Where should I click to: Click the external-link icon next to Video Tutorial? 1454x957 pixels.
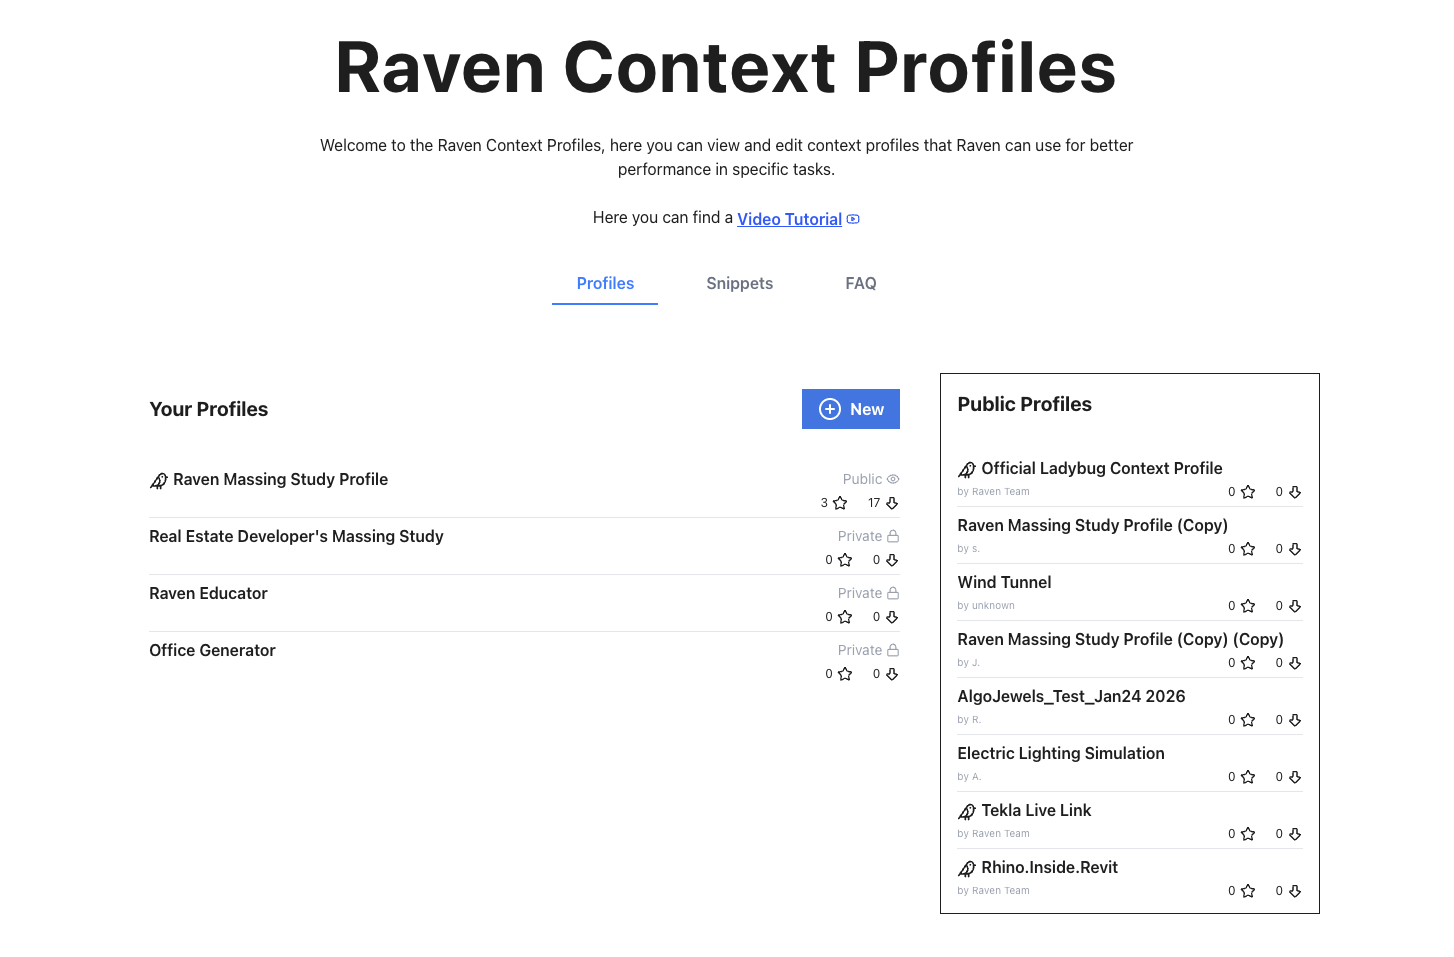[x=852, y=218]
